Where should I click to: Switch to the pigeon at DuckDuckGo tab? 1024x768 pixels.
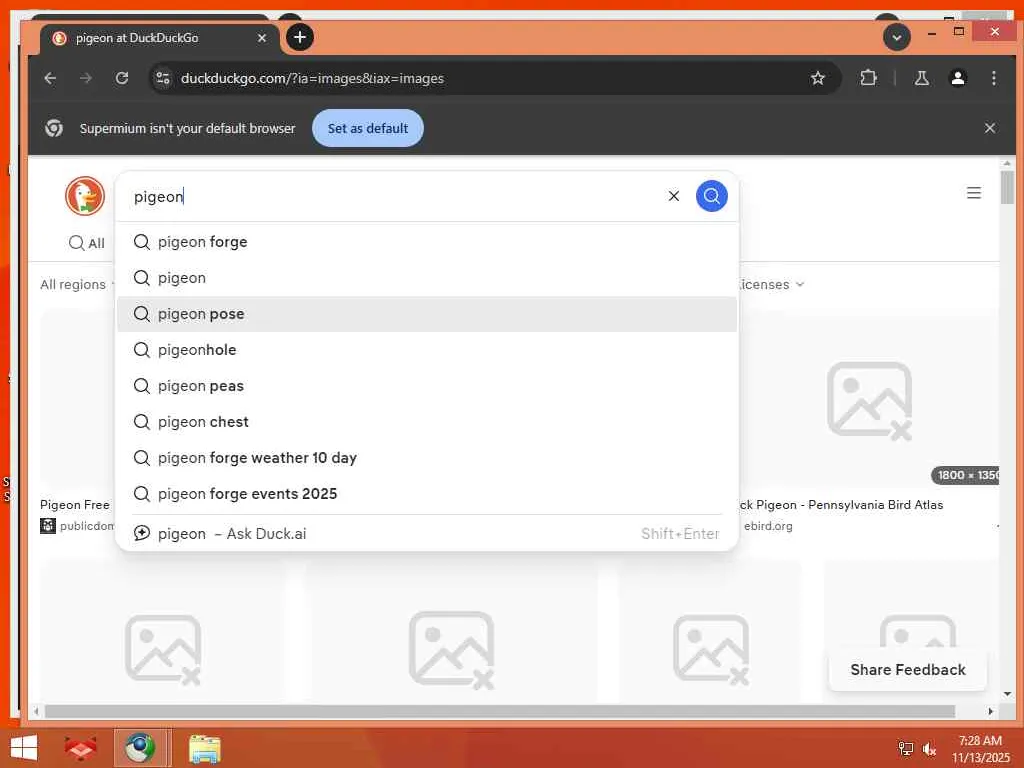157,38
